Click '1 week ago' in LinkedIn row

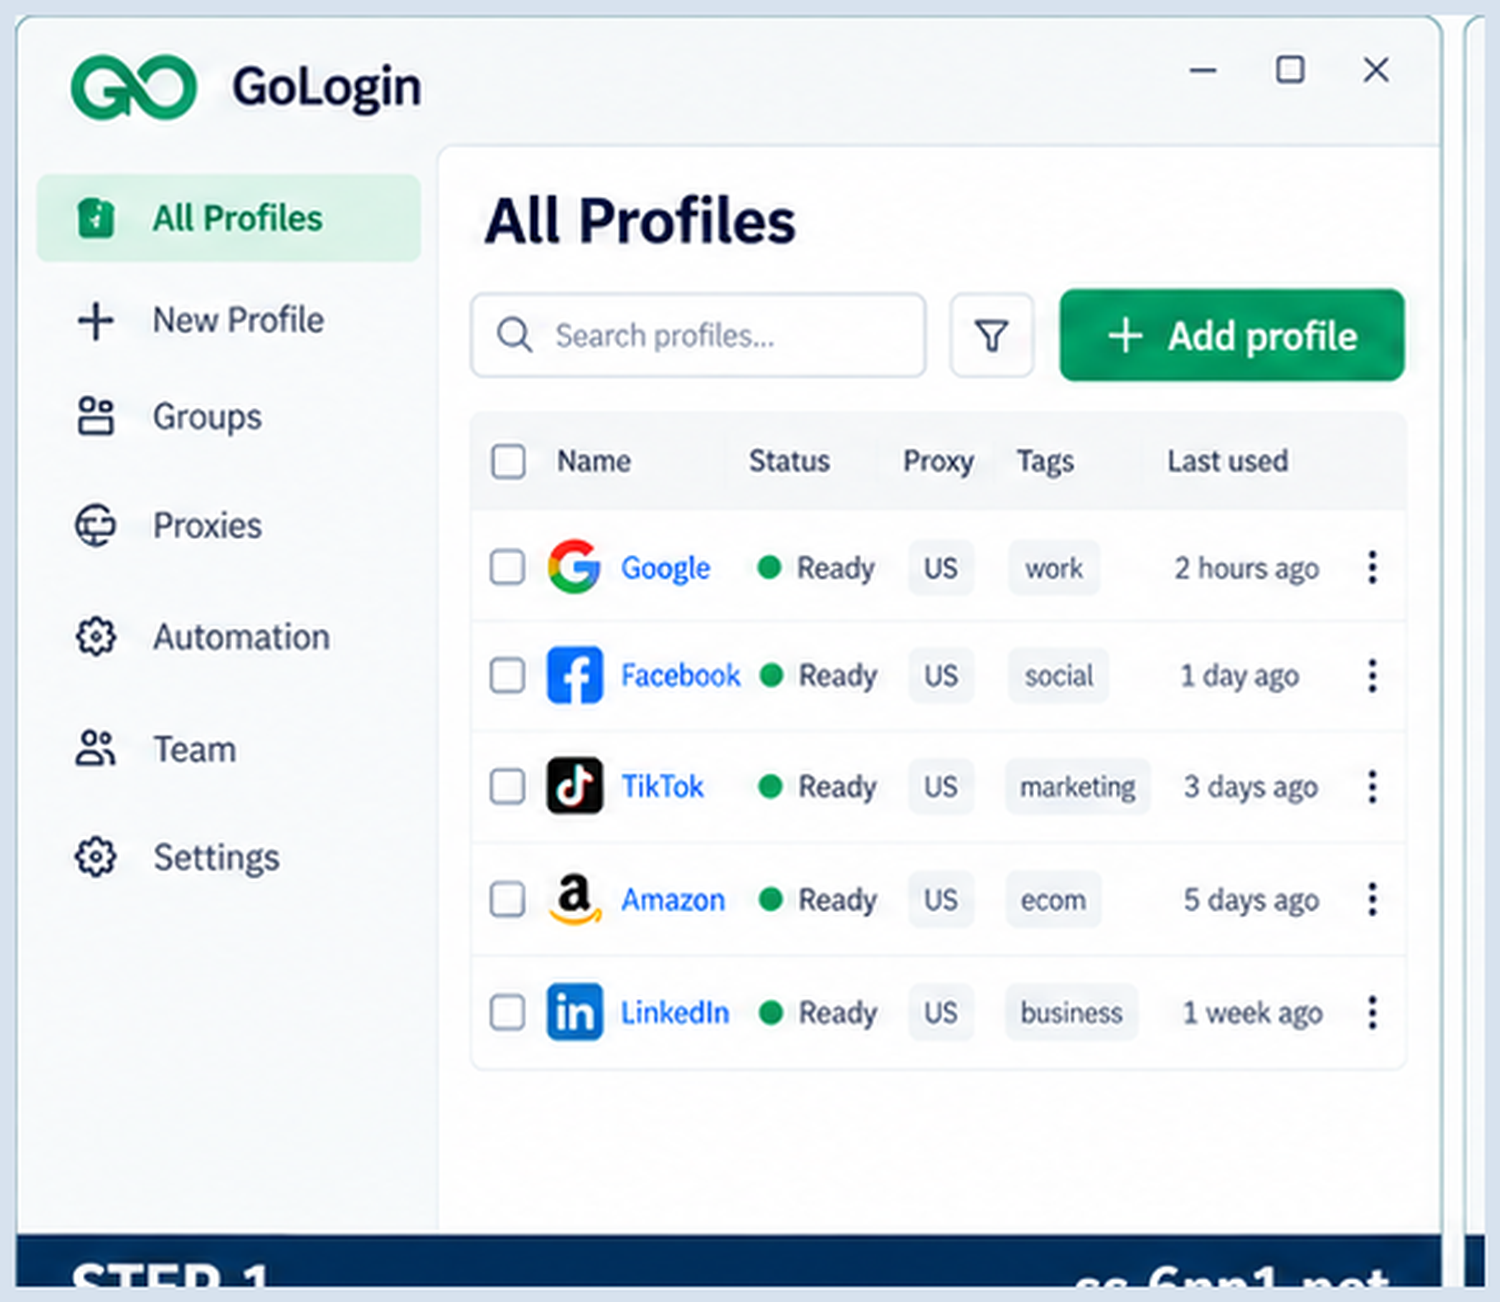click(x=1252, y=1013)
